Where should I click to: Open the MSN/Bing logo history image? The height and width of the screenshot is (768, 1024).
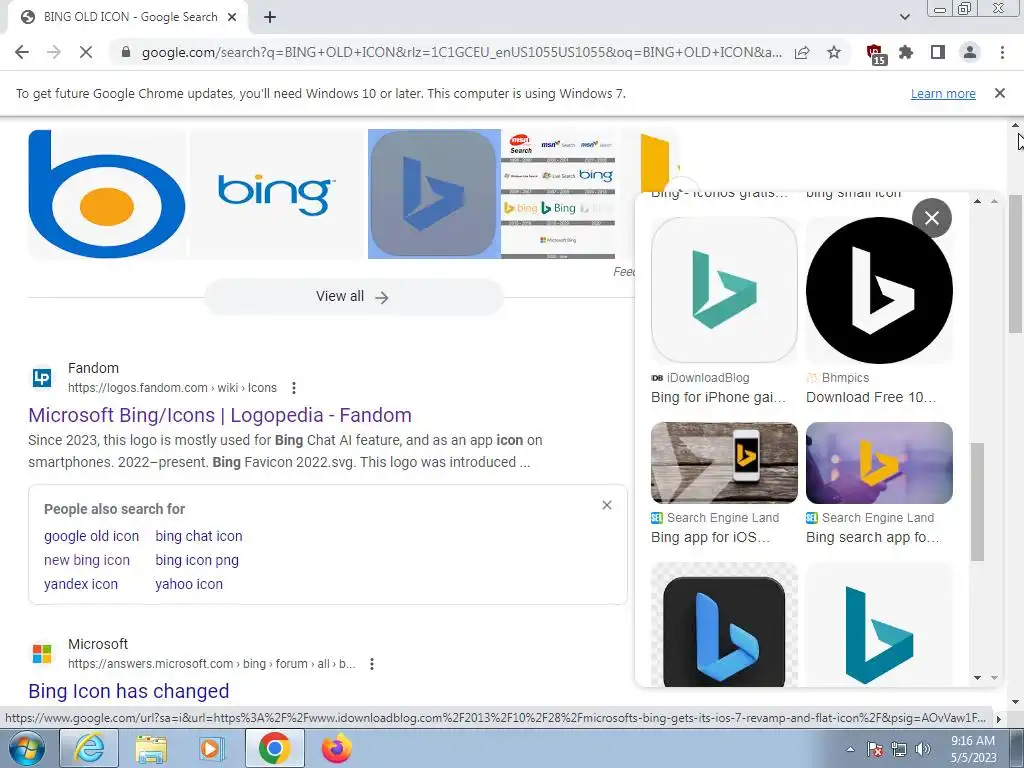(x=558, y=194)
